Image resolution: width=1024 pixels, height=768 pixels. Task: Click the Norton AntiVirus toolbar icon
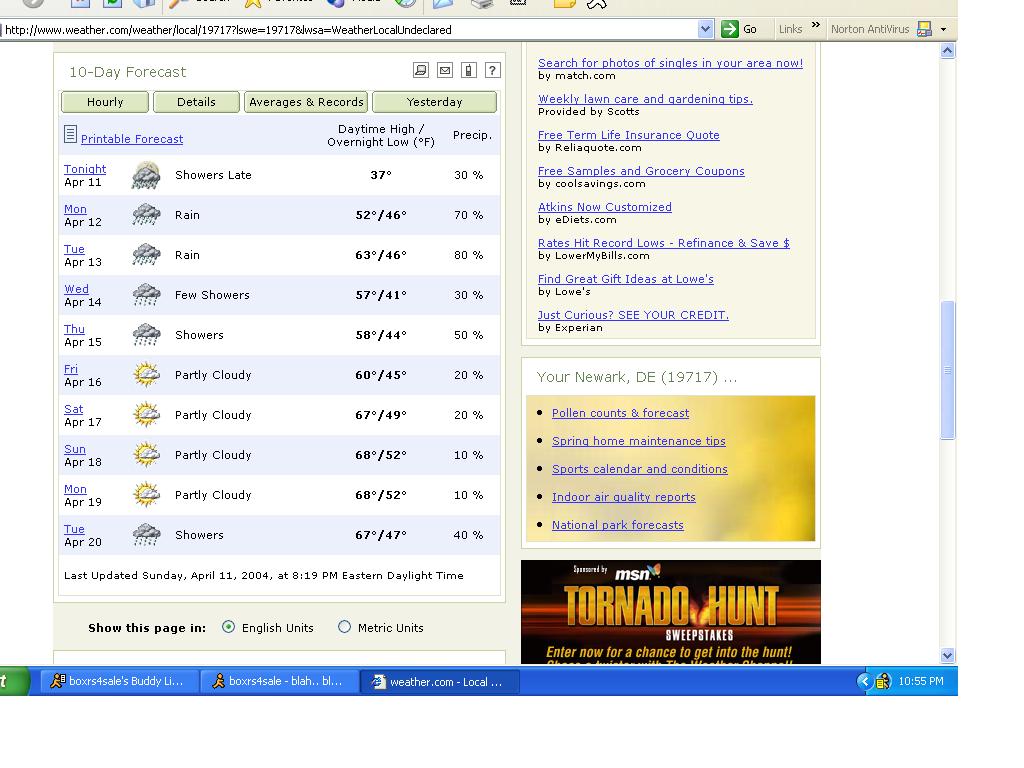click(x=924, y=29)
